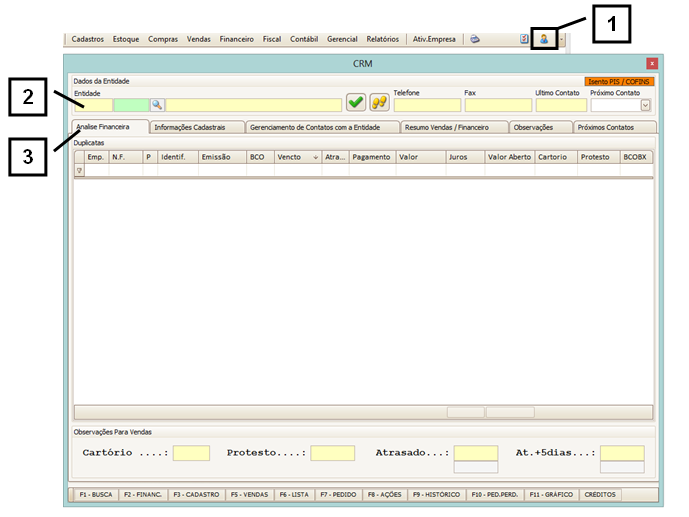Viewport: 689px width, 517px height.
Task: Click the CRÉDITOS button
Action: point(600,495)
